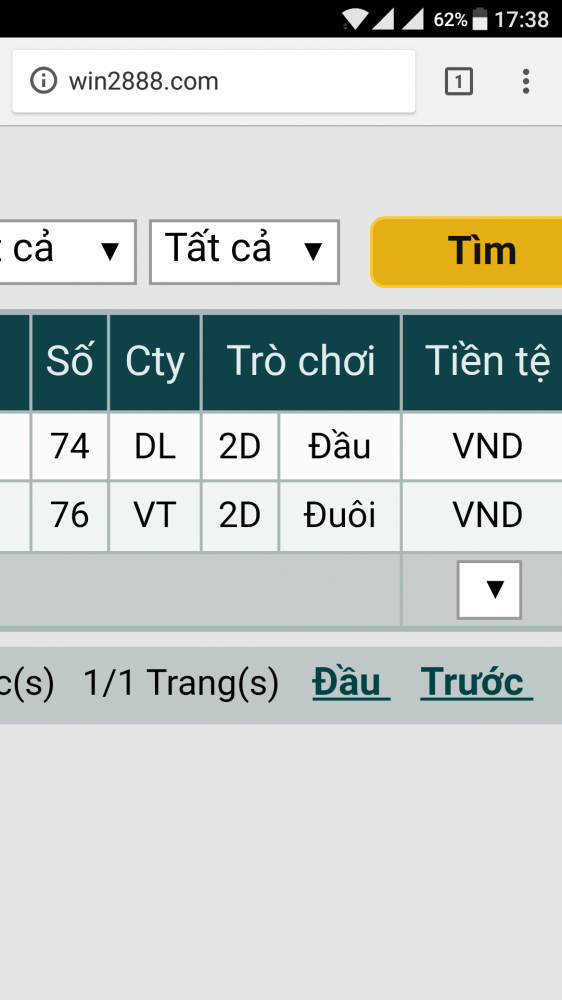Click the DL company cell

pyautogui.click(x=155, y=446)
